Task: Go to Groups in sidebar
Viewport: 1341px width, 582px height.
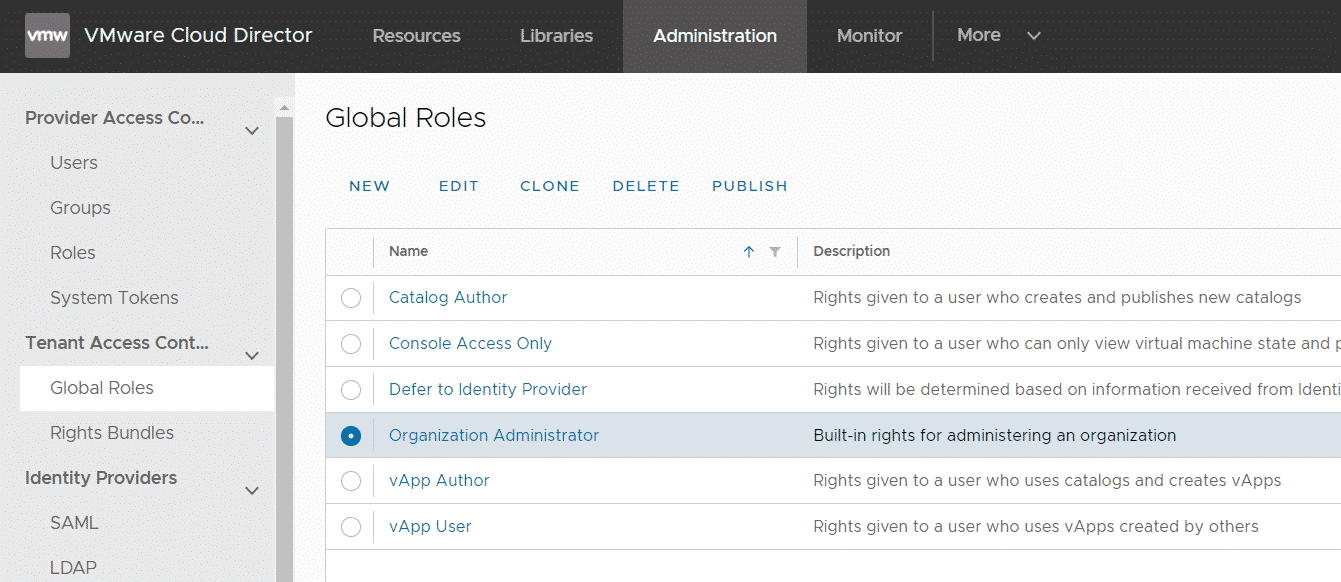Action: pyautogui.click(x=80, y=208)
